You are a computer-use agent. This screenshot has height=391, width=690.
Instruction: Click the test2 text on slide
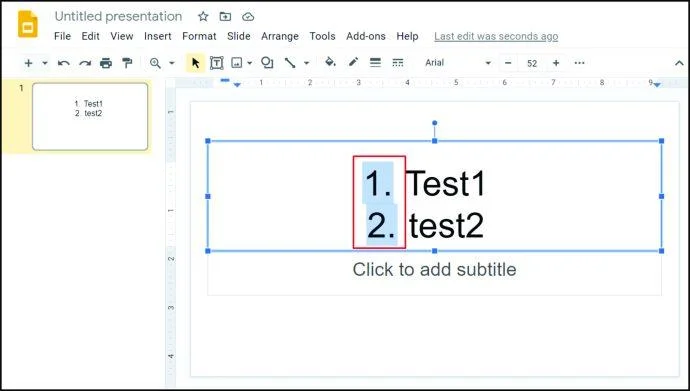tap(447, 226)
